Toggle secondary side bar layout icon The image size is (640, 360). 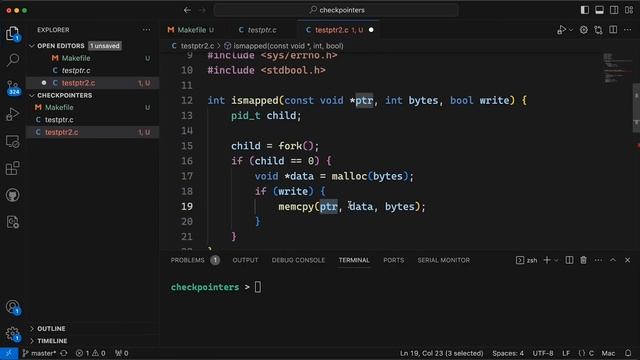pyautogui.click(x=614, y=10)
